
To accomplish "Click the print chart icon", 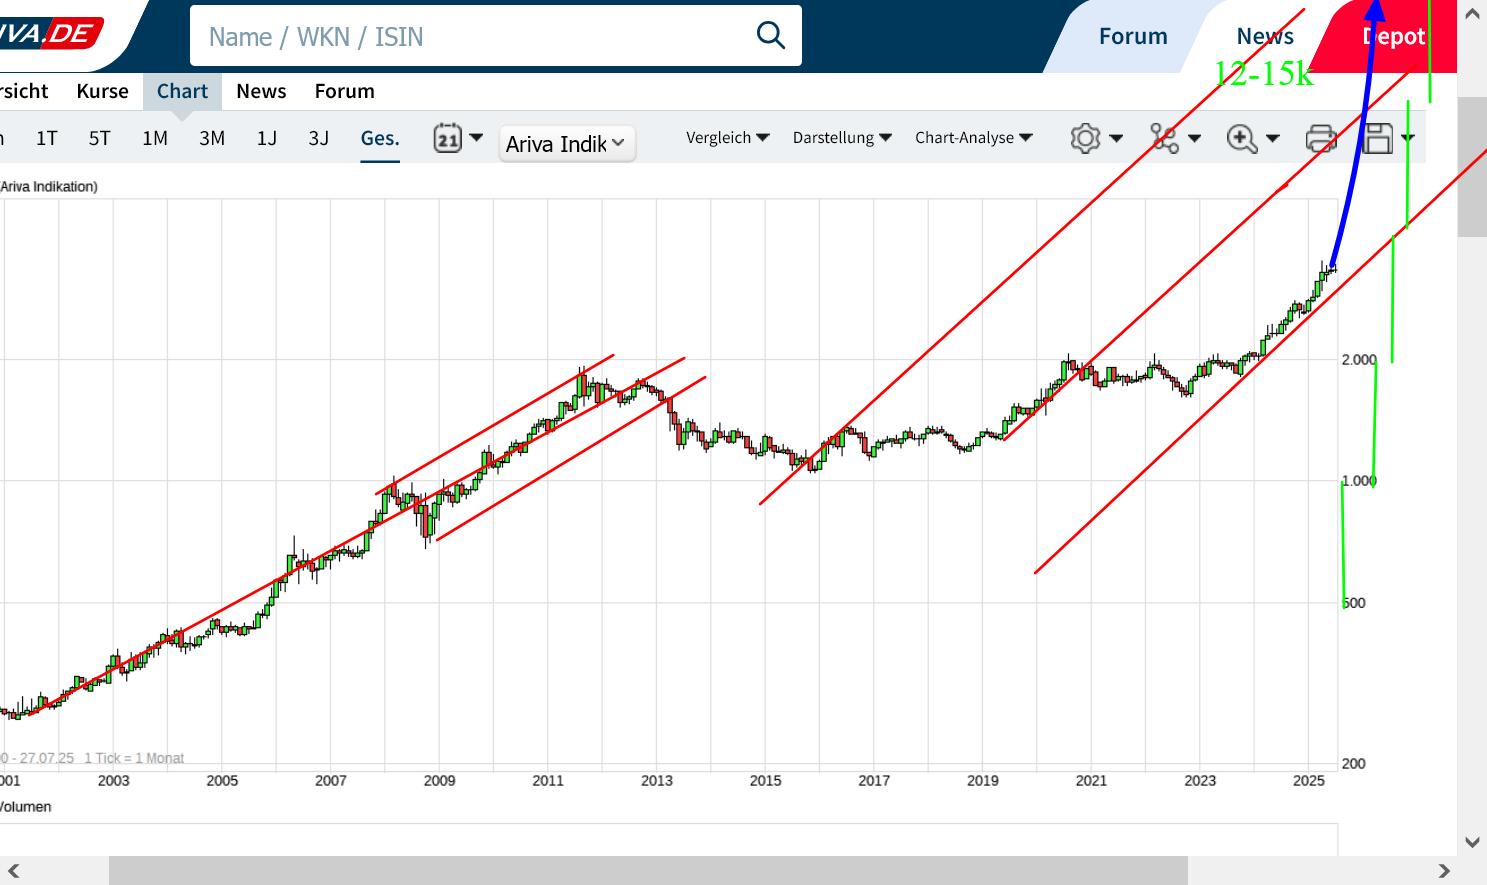I will coord(1321,138).
